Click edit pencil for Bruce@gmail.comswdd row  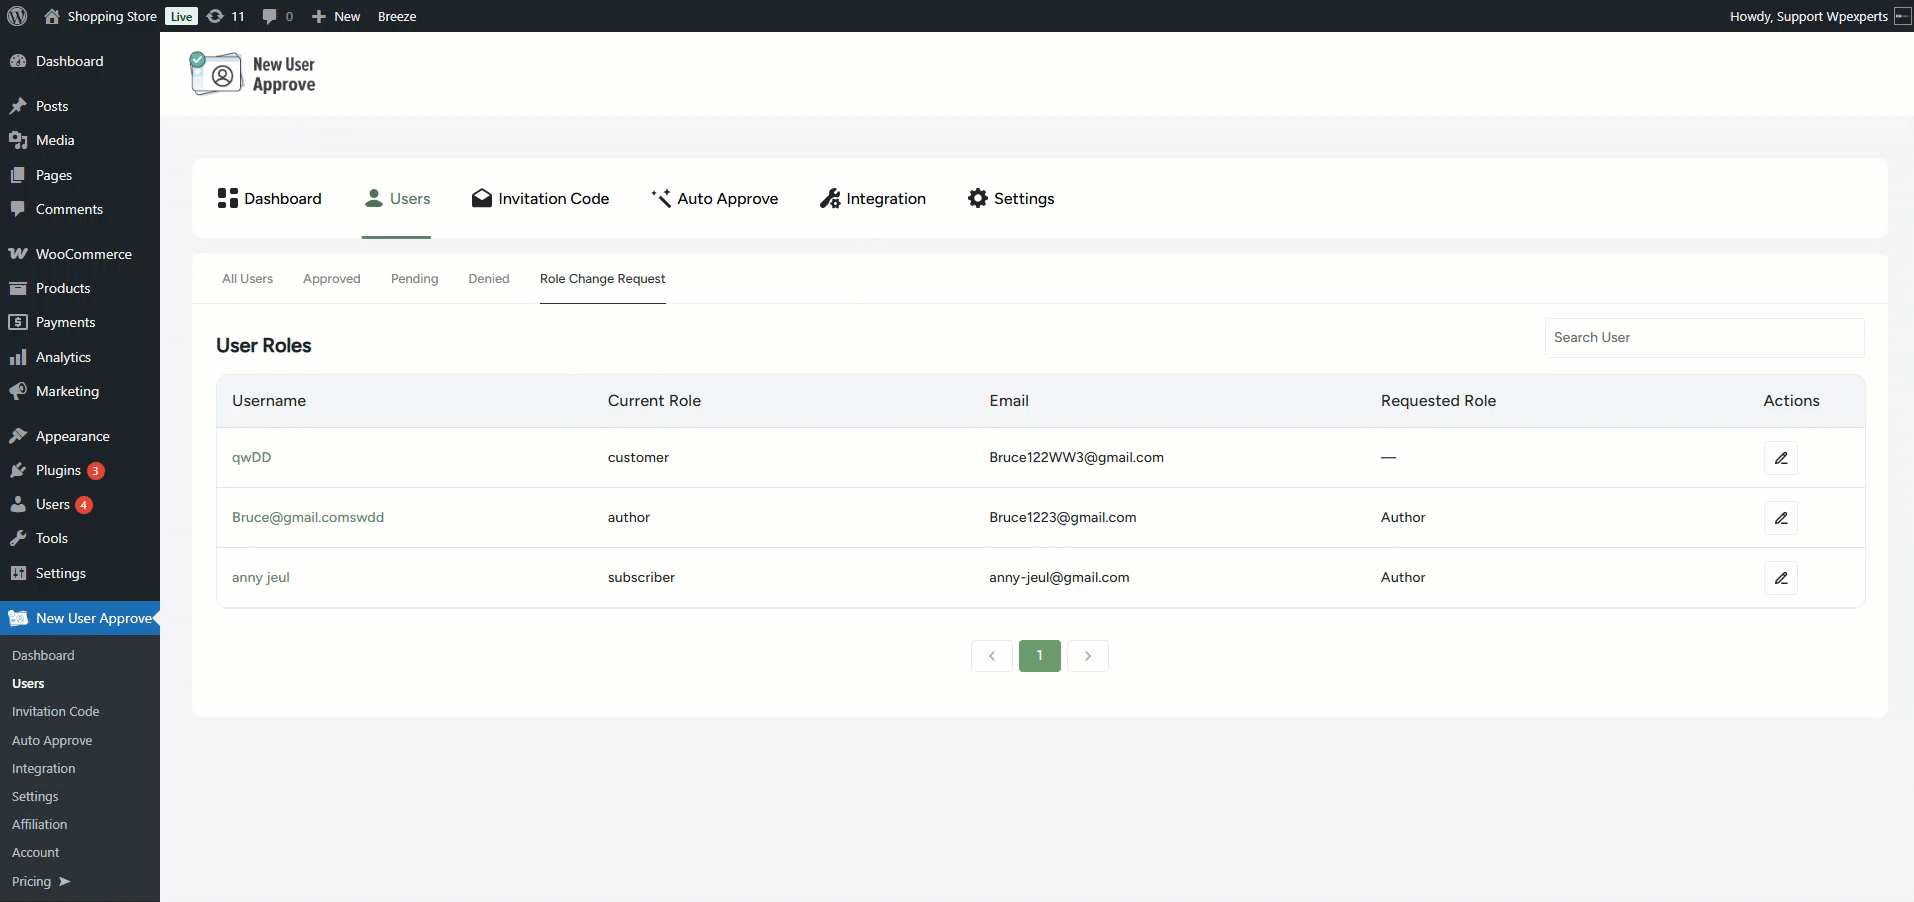[x=1780, y=518]
